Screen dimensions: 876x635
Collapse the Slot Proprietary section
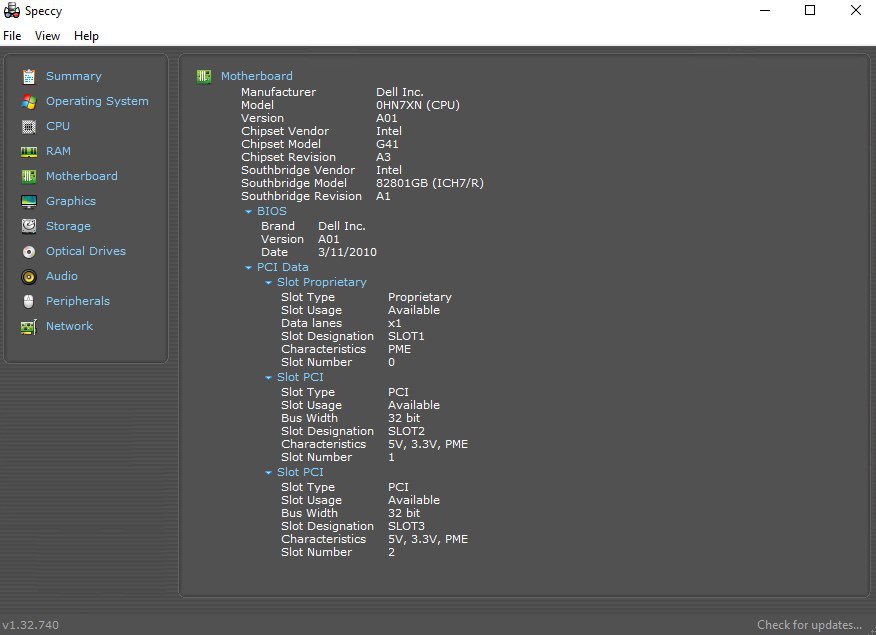(x=268, y=283)
